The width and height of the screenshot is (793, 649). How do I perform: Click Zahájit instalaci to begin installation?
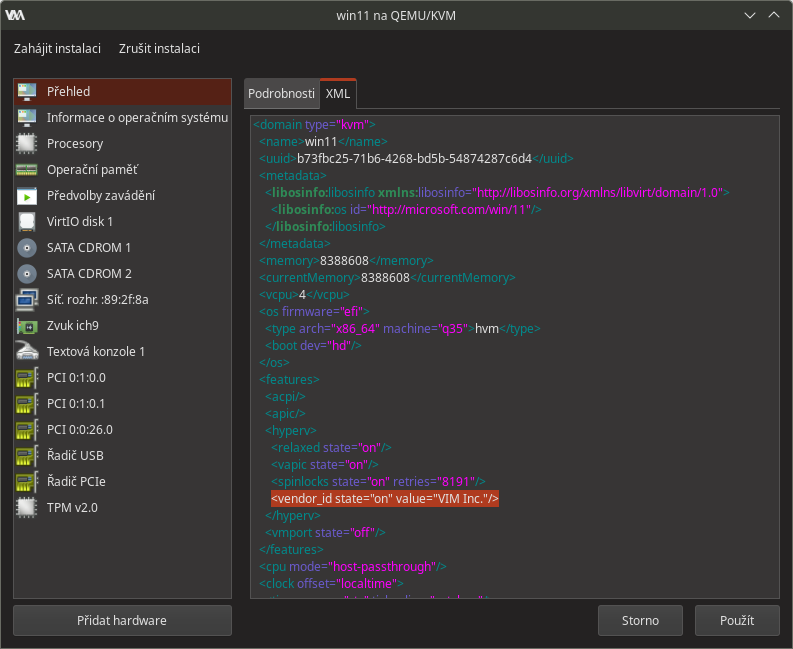pos(57,49)
